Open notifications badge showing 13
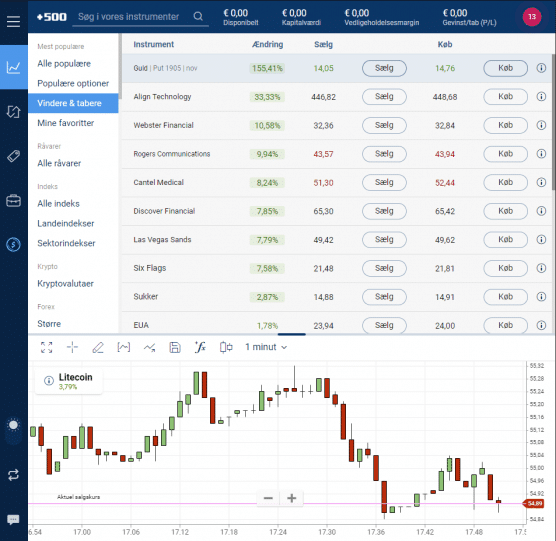Screen dimensions: 556x541 point(532,17)
